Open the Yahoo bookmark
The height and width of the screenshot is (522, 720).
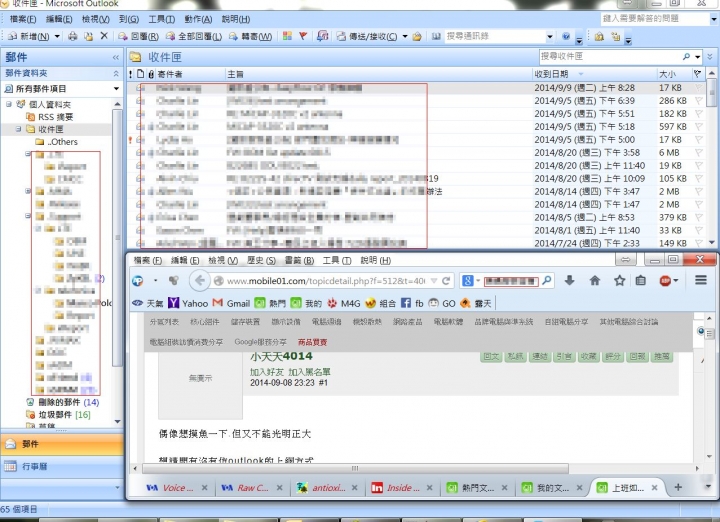tap(188, 303)
